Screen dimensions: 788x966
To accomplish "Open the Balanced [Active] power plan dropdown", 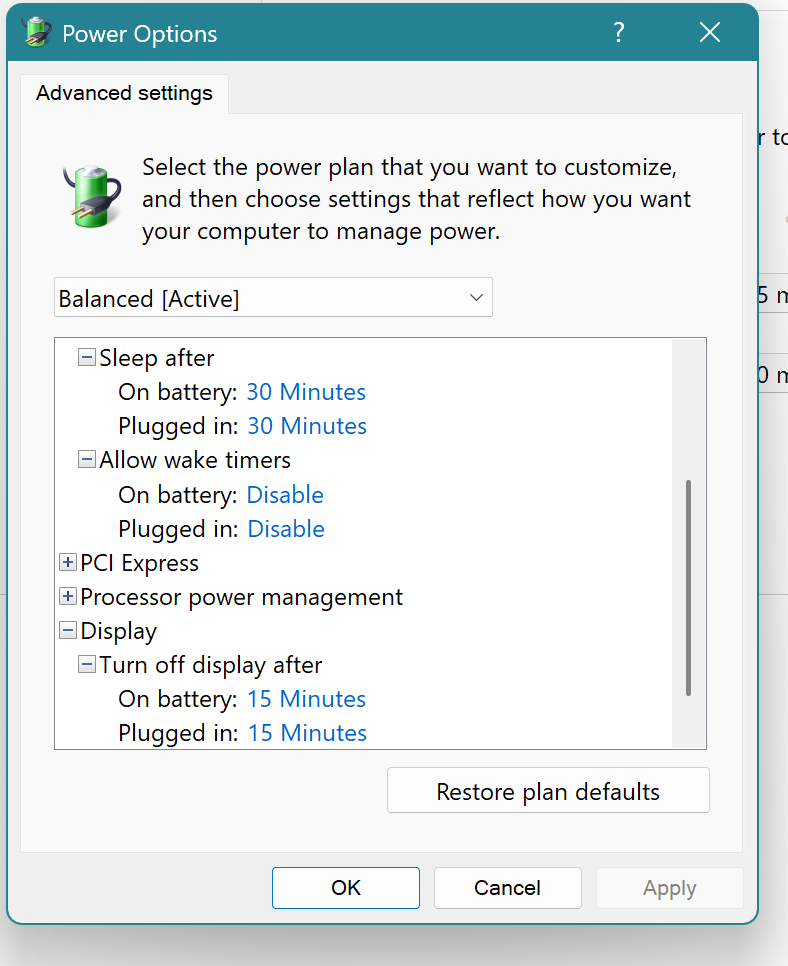I will [273, 298].
